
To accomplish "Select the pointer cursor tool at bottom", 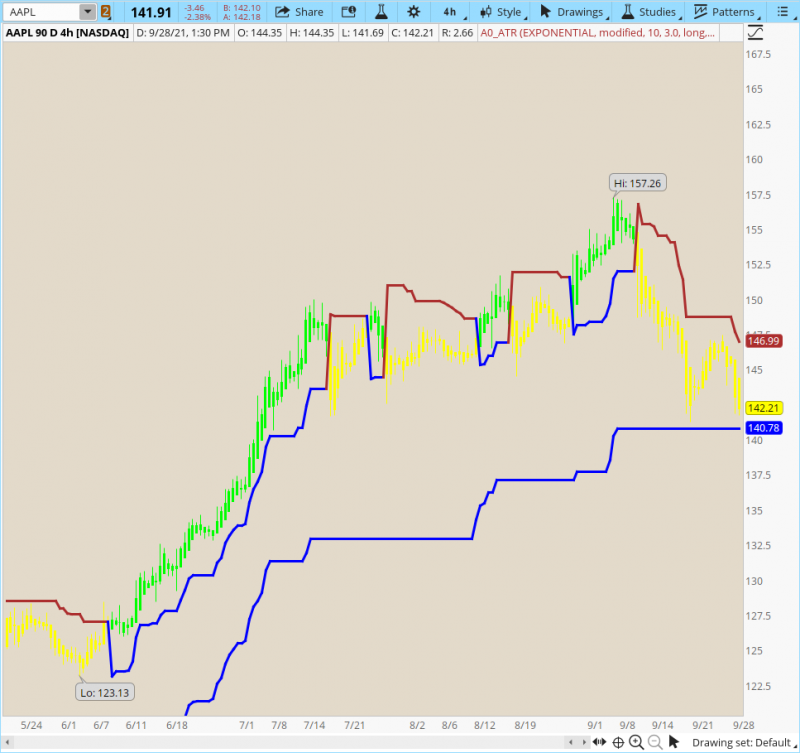I will 675,742.
